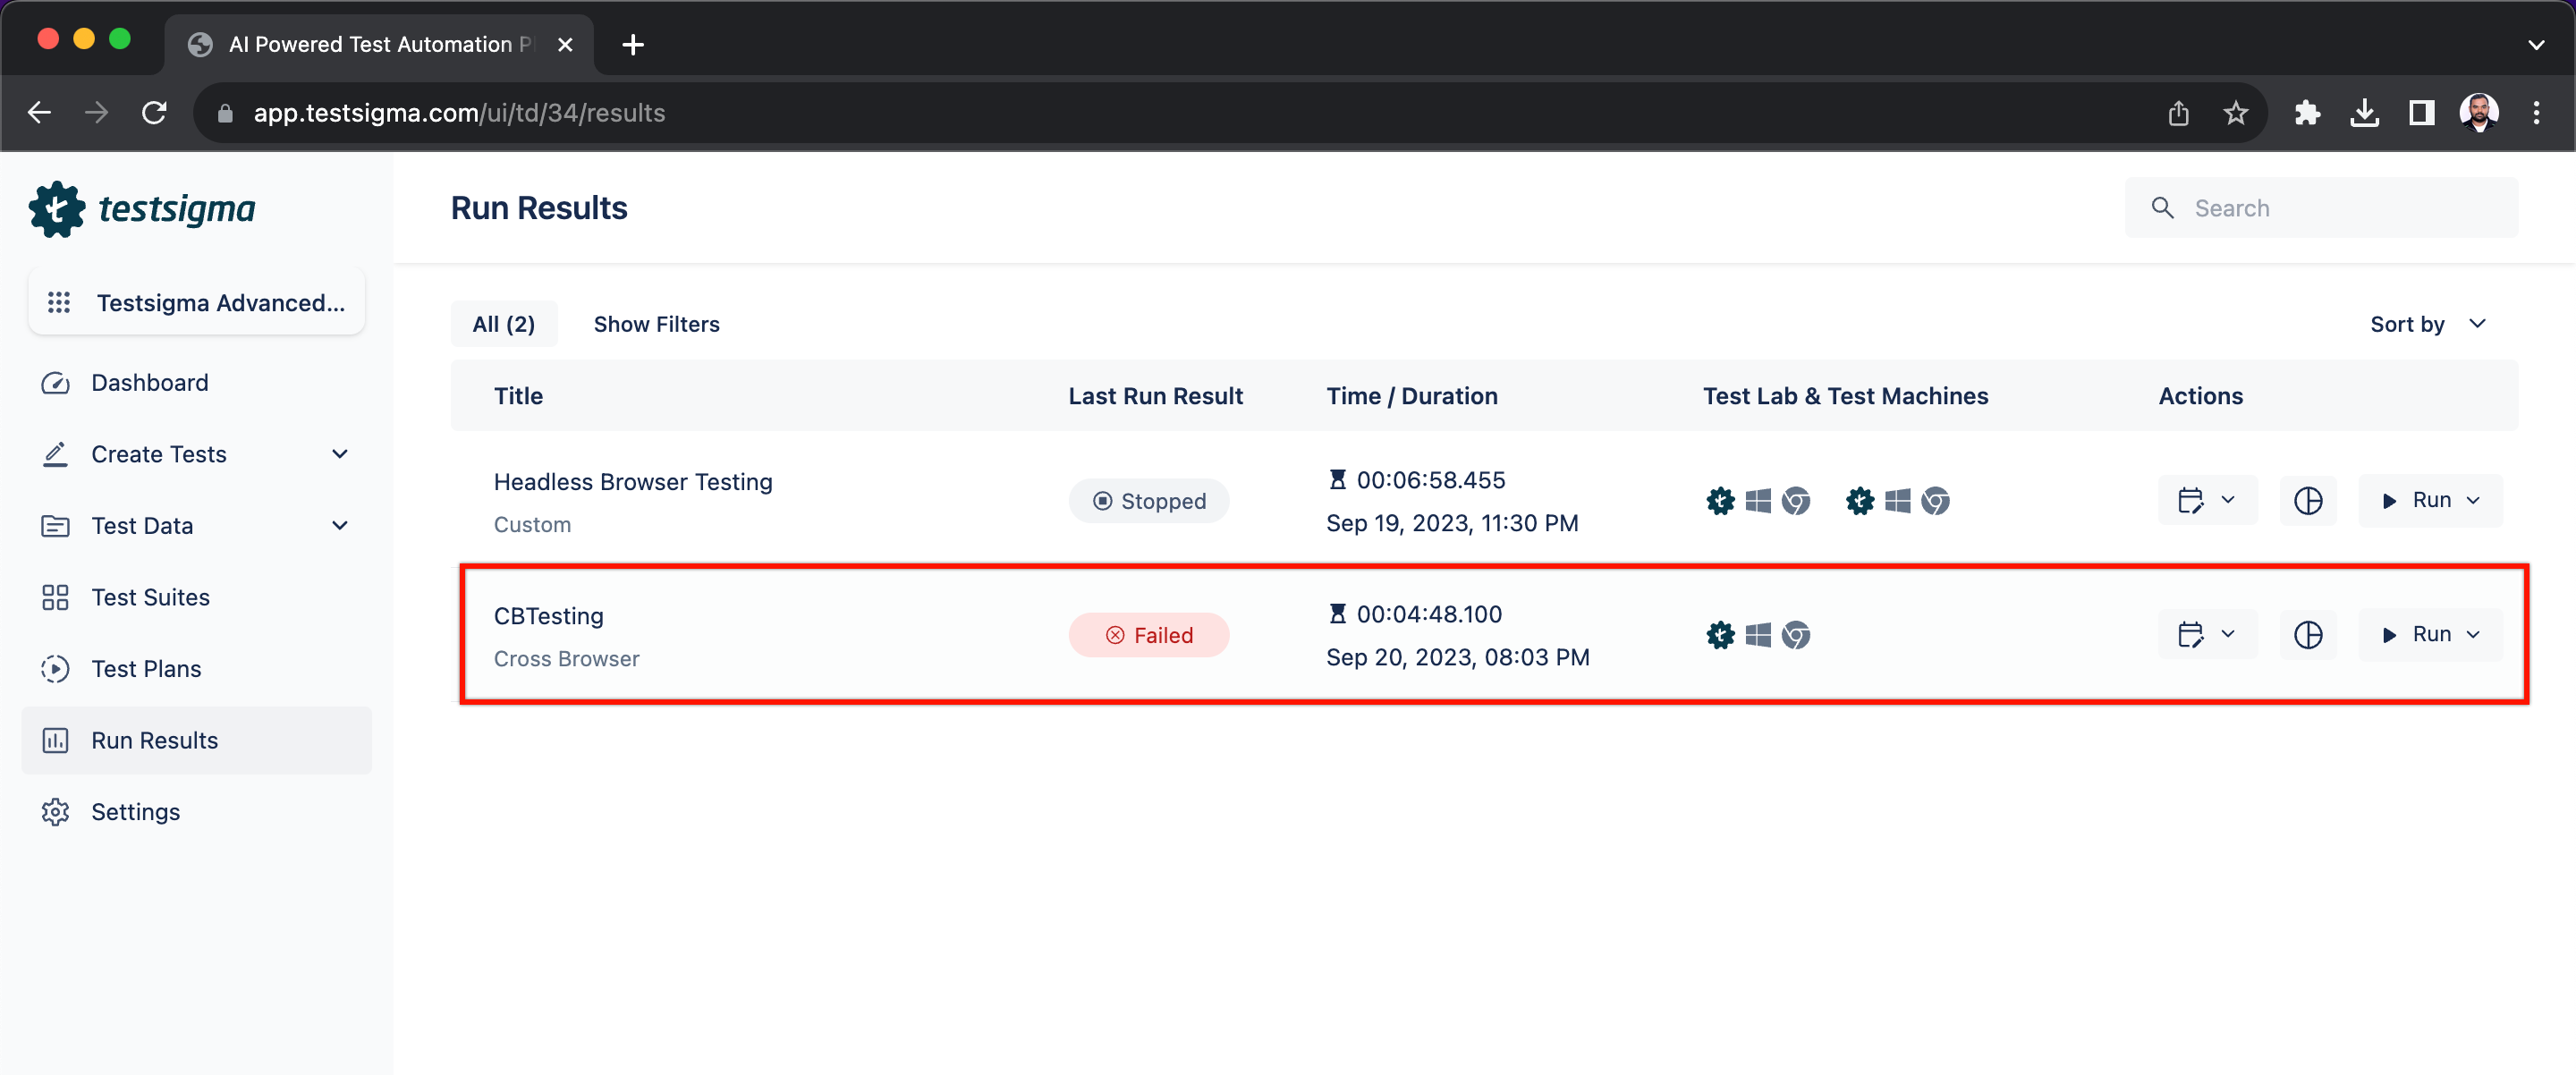Click the Test Plans play-circle icon
2576x1075 pixels.
point(55,669)
